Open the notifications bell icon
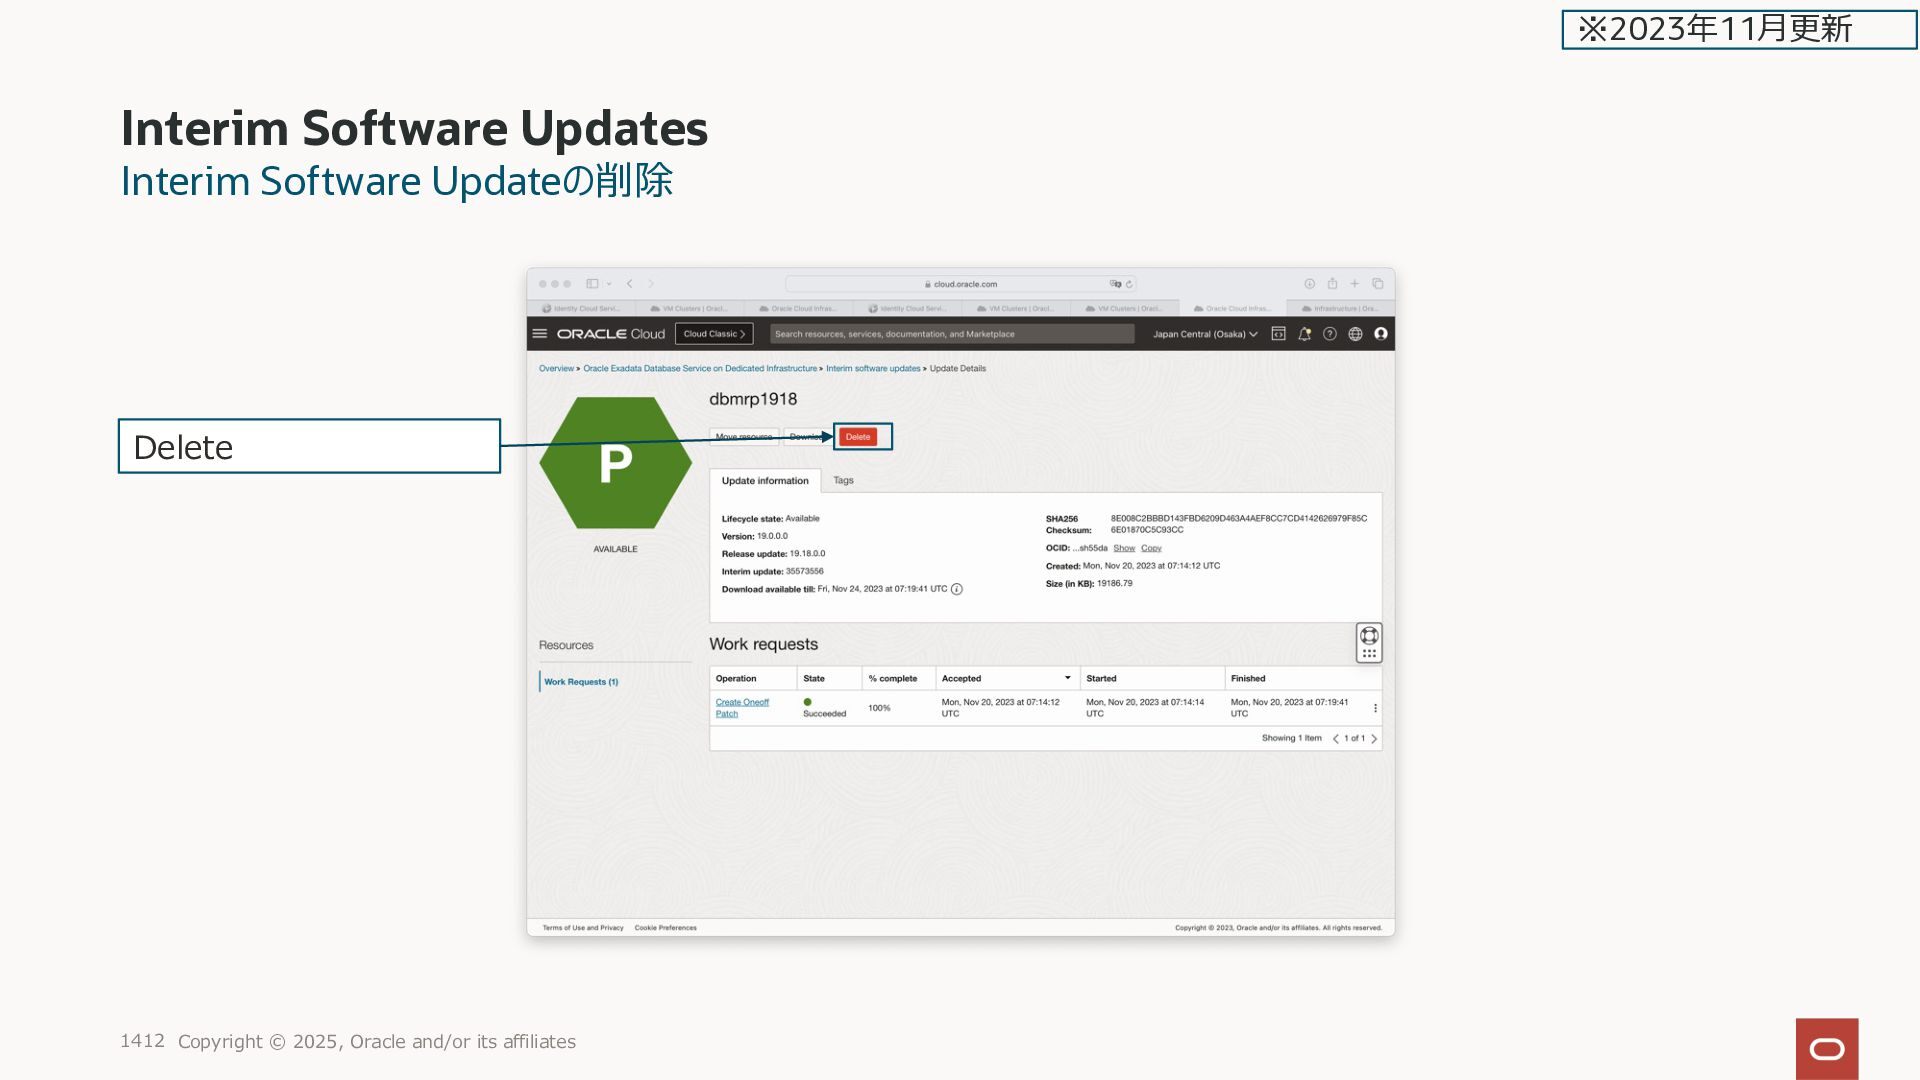This screenshot has width=1920, height=1080. point(1304,334)
